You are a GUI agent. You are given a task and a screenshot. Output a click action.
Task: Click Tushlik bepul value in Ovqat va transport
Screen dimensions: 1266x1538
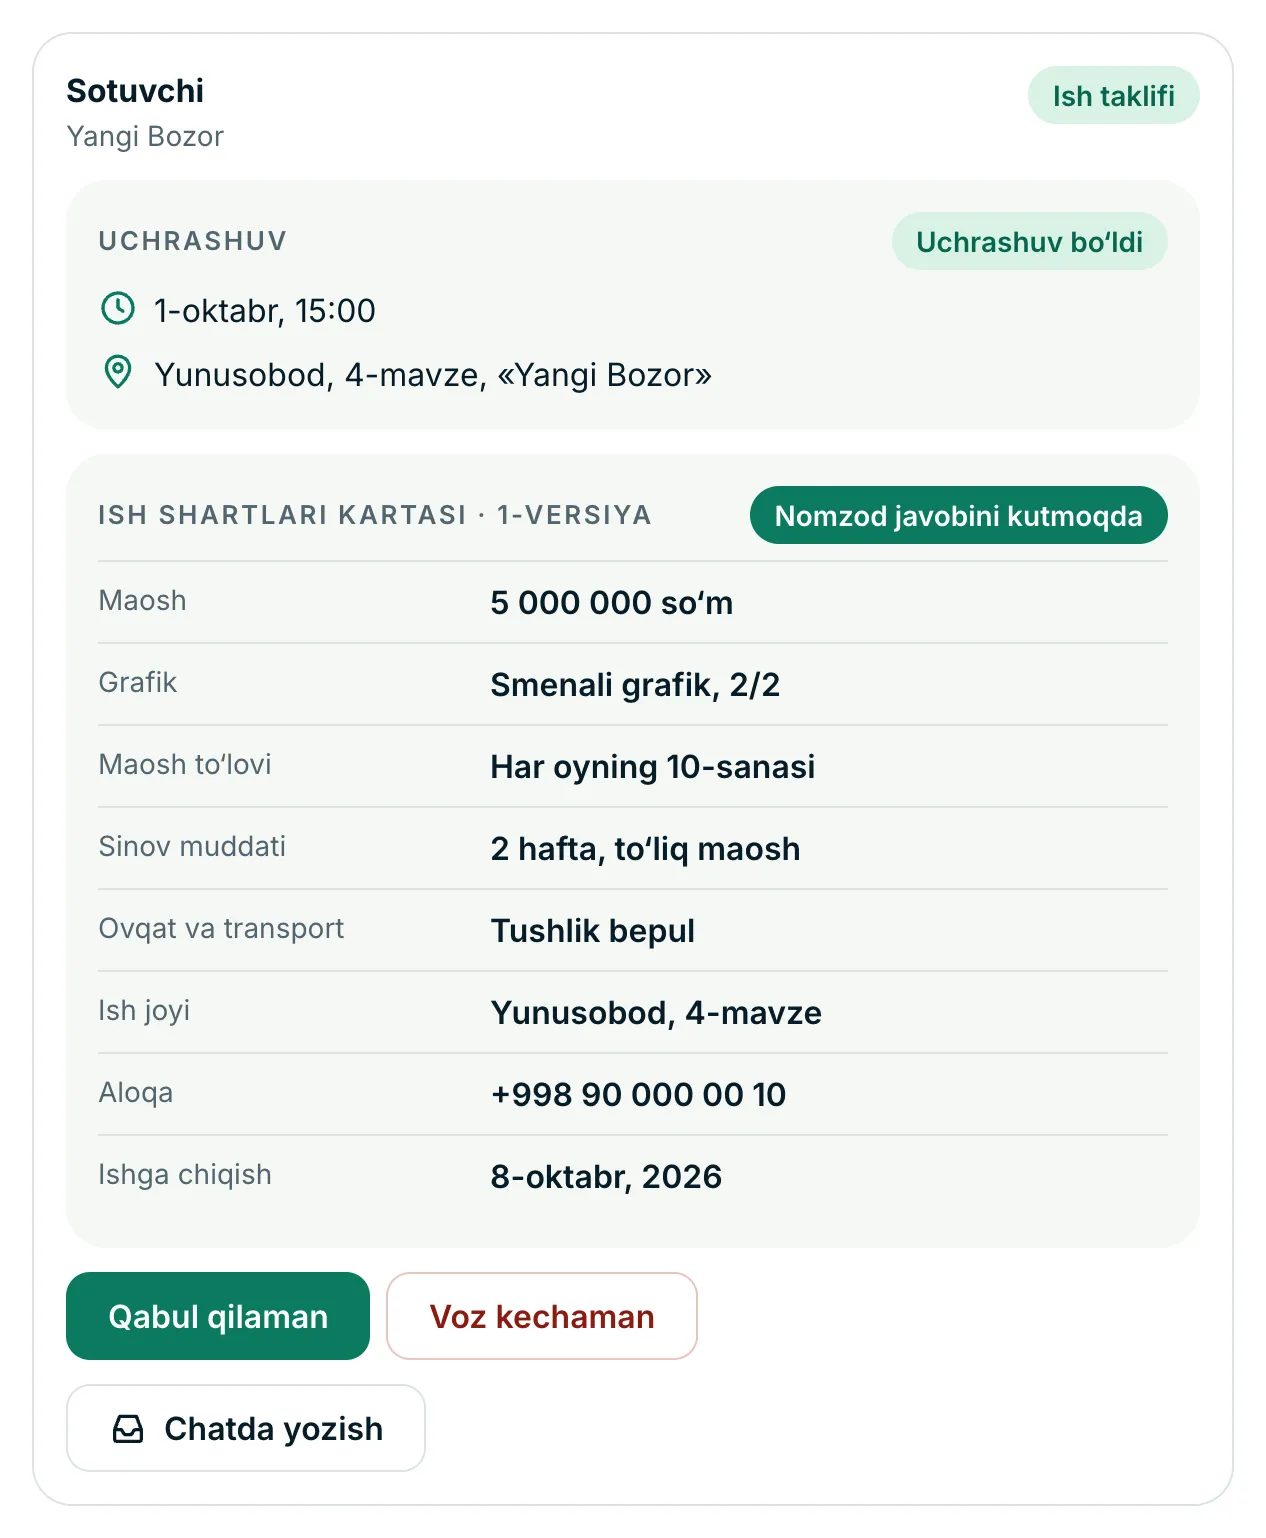click(x=592, y=930)
